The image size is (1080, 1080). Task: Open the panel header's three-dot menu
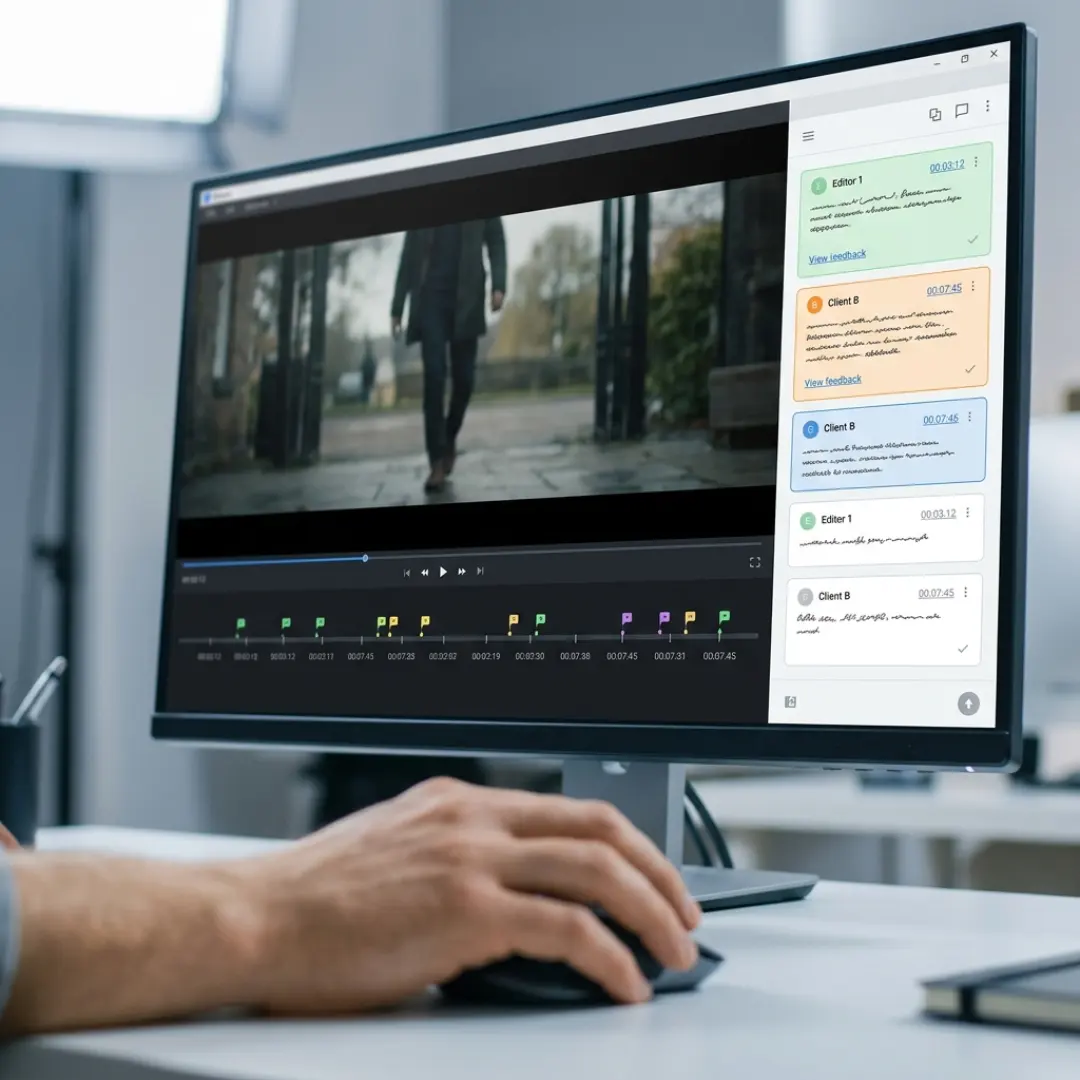(x=988, y=105)
